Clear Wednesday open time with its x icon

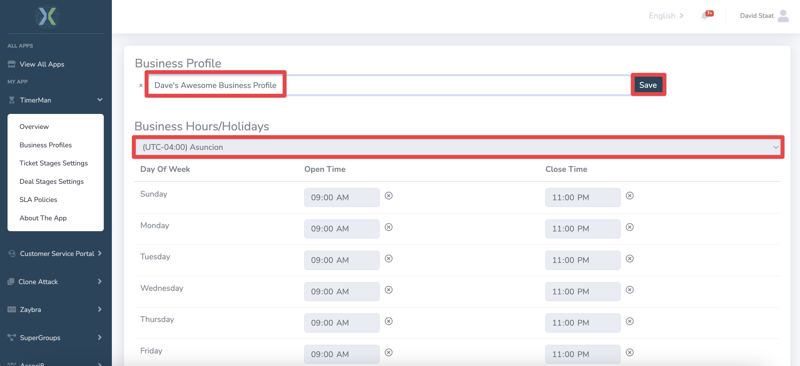pos(388,290)
